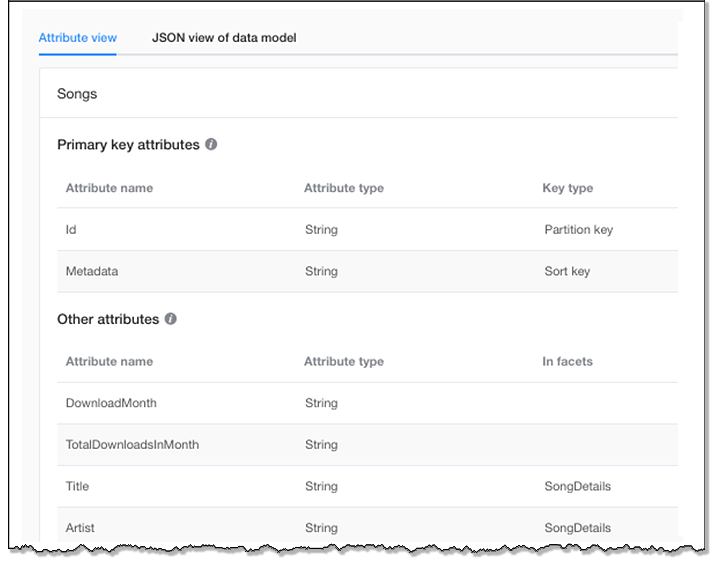Click SongDetails facet in Artist row
713x563 pixels.
click(x=577, y=528)
